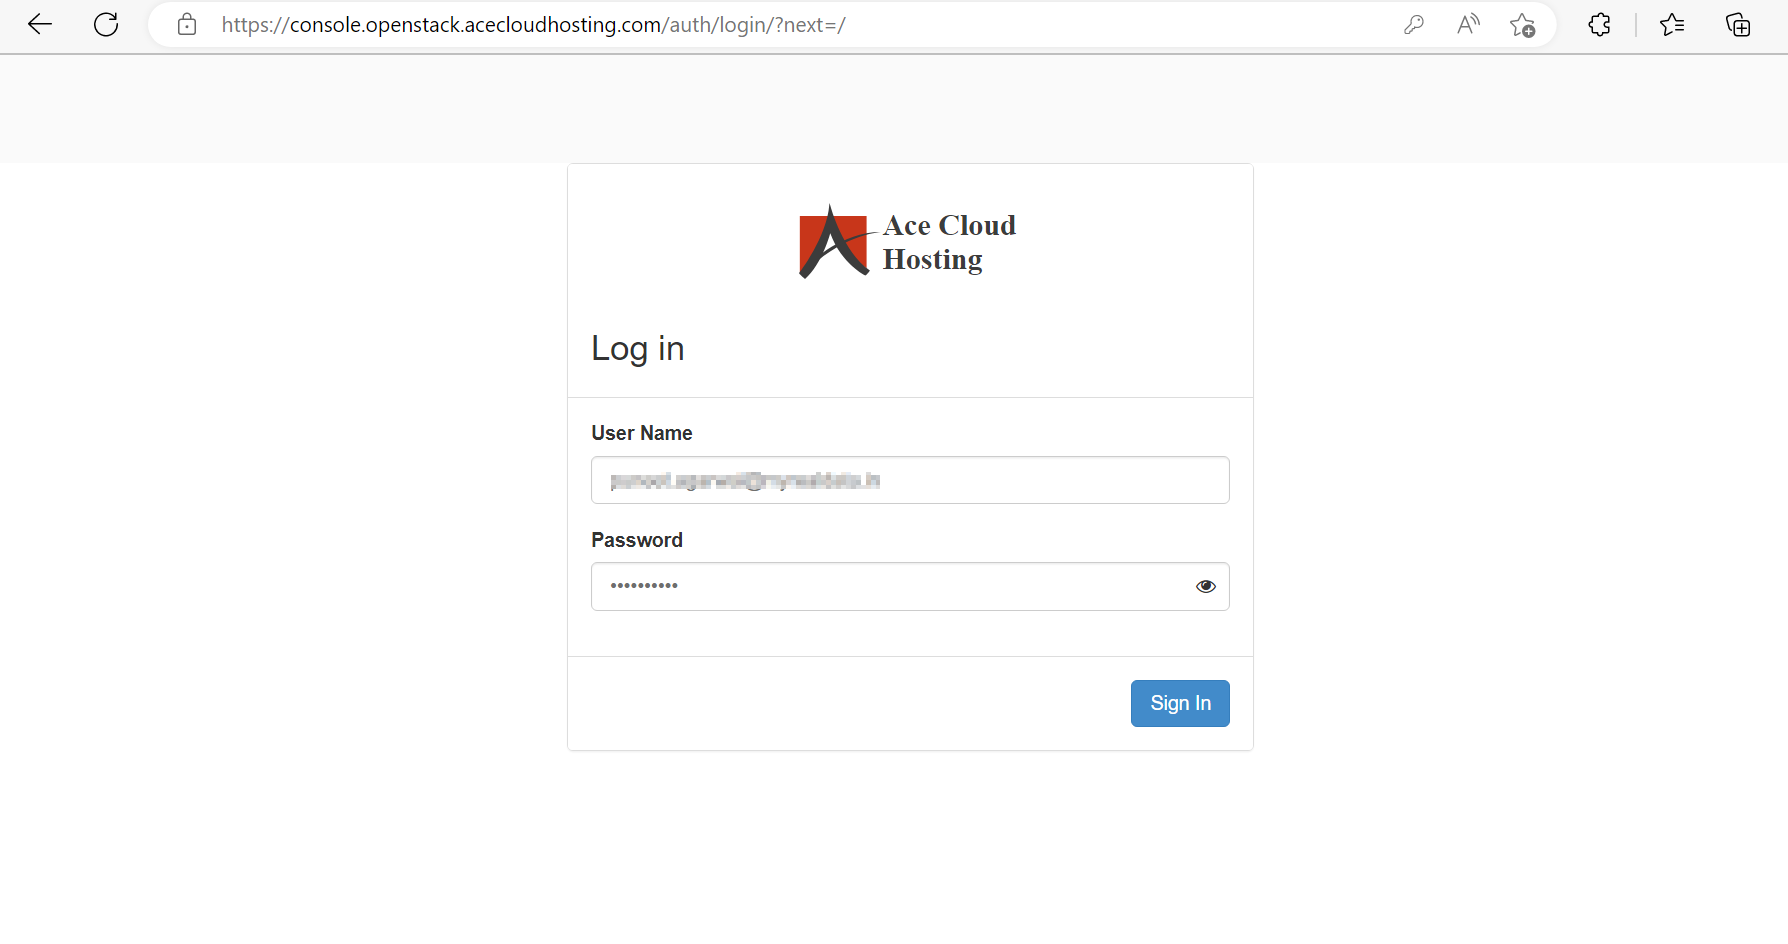The height and width of the screenshot is (944, 1788).
Task: Start Read Aloud from the address bar
Action: (x=1468, y=25)
